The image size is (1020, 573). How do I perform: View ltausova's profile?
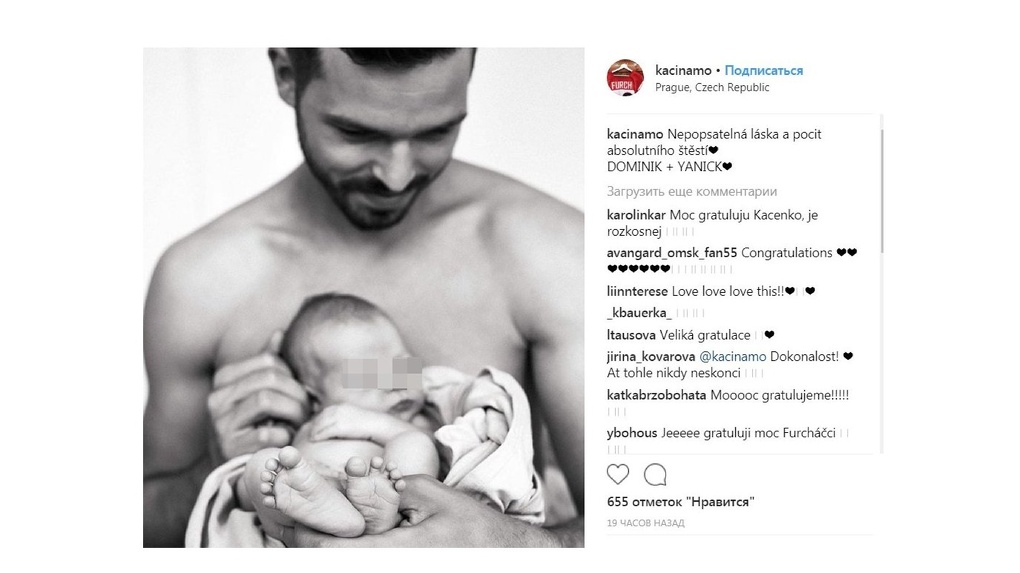631,335
